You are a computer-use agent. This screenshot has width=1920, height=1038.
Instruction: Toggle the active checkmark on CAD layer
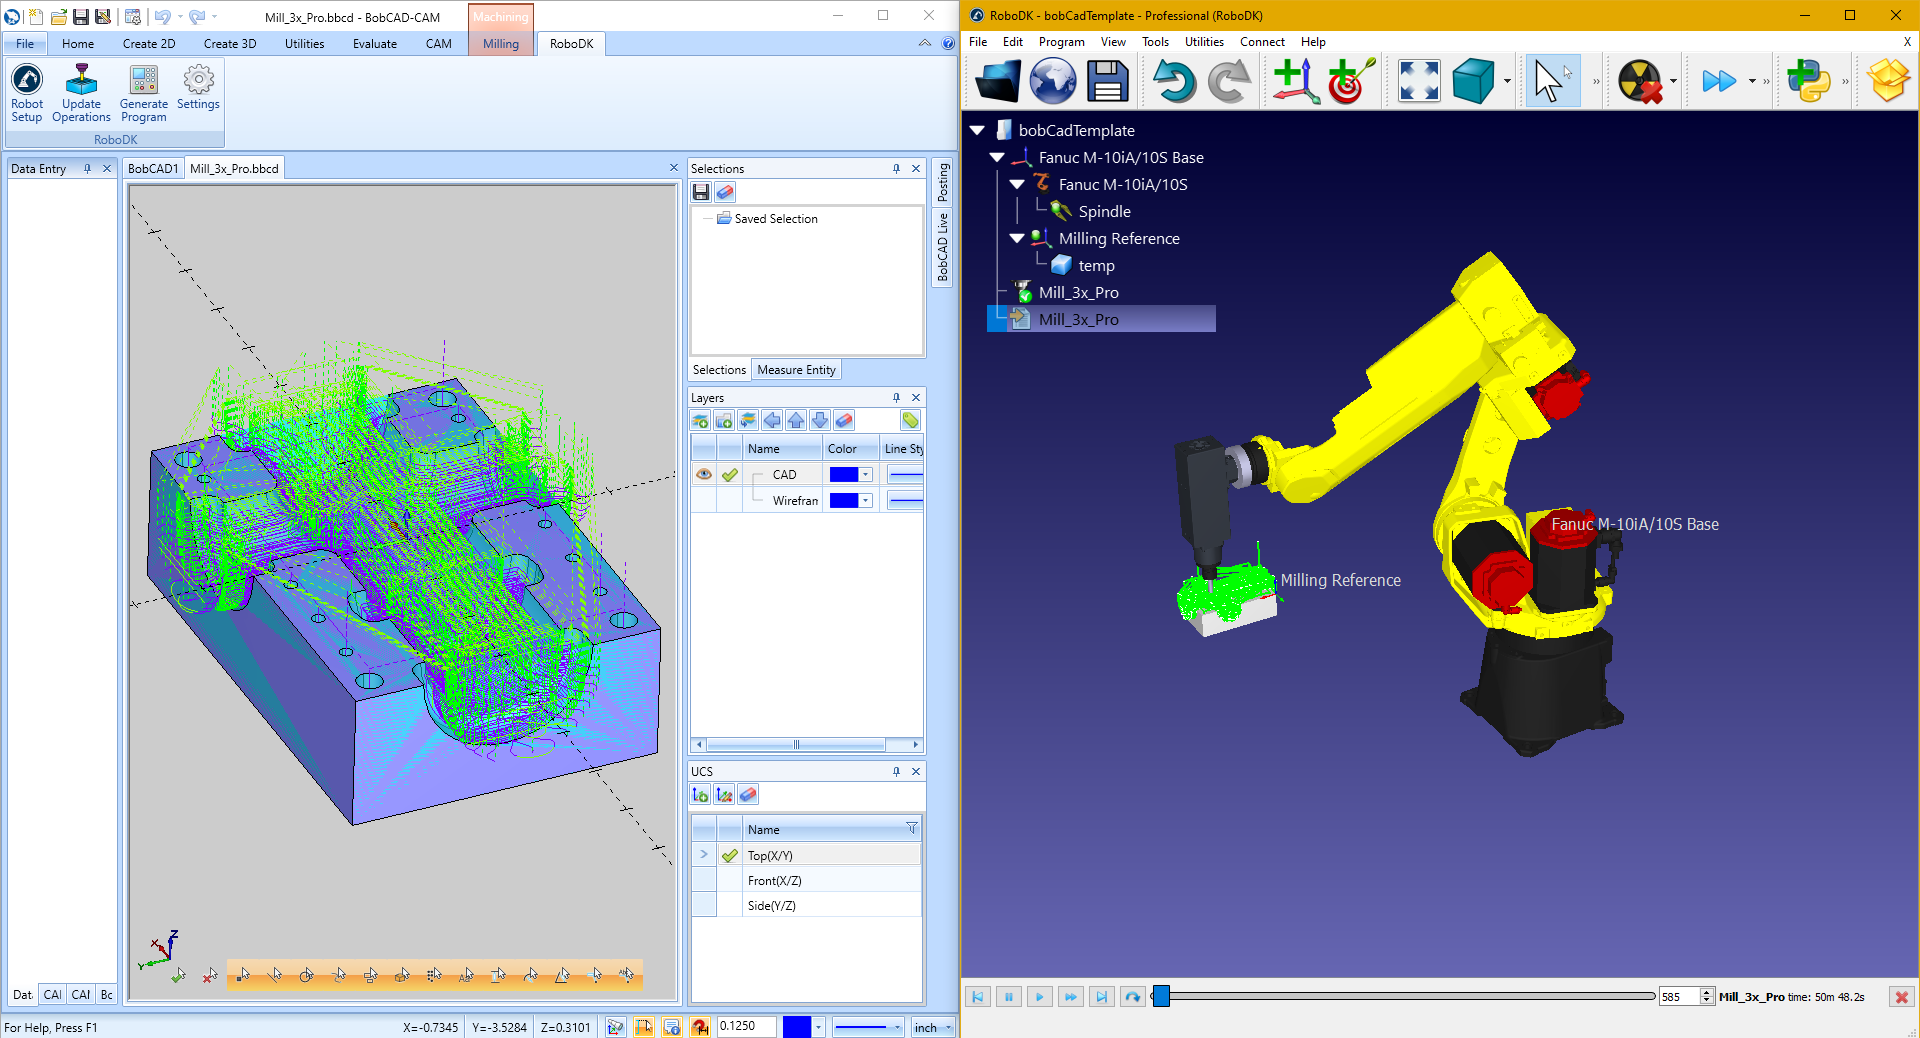pyautogui.click(x=730, y=475)
